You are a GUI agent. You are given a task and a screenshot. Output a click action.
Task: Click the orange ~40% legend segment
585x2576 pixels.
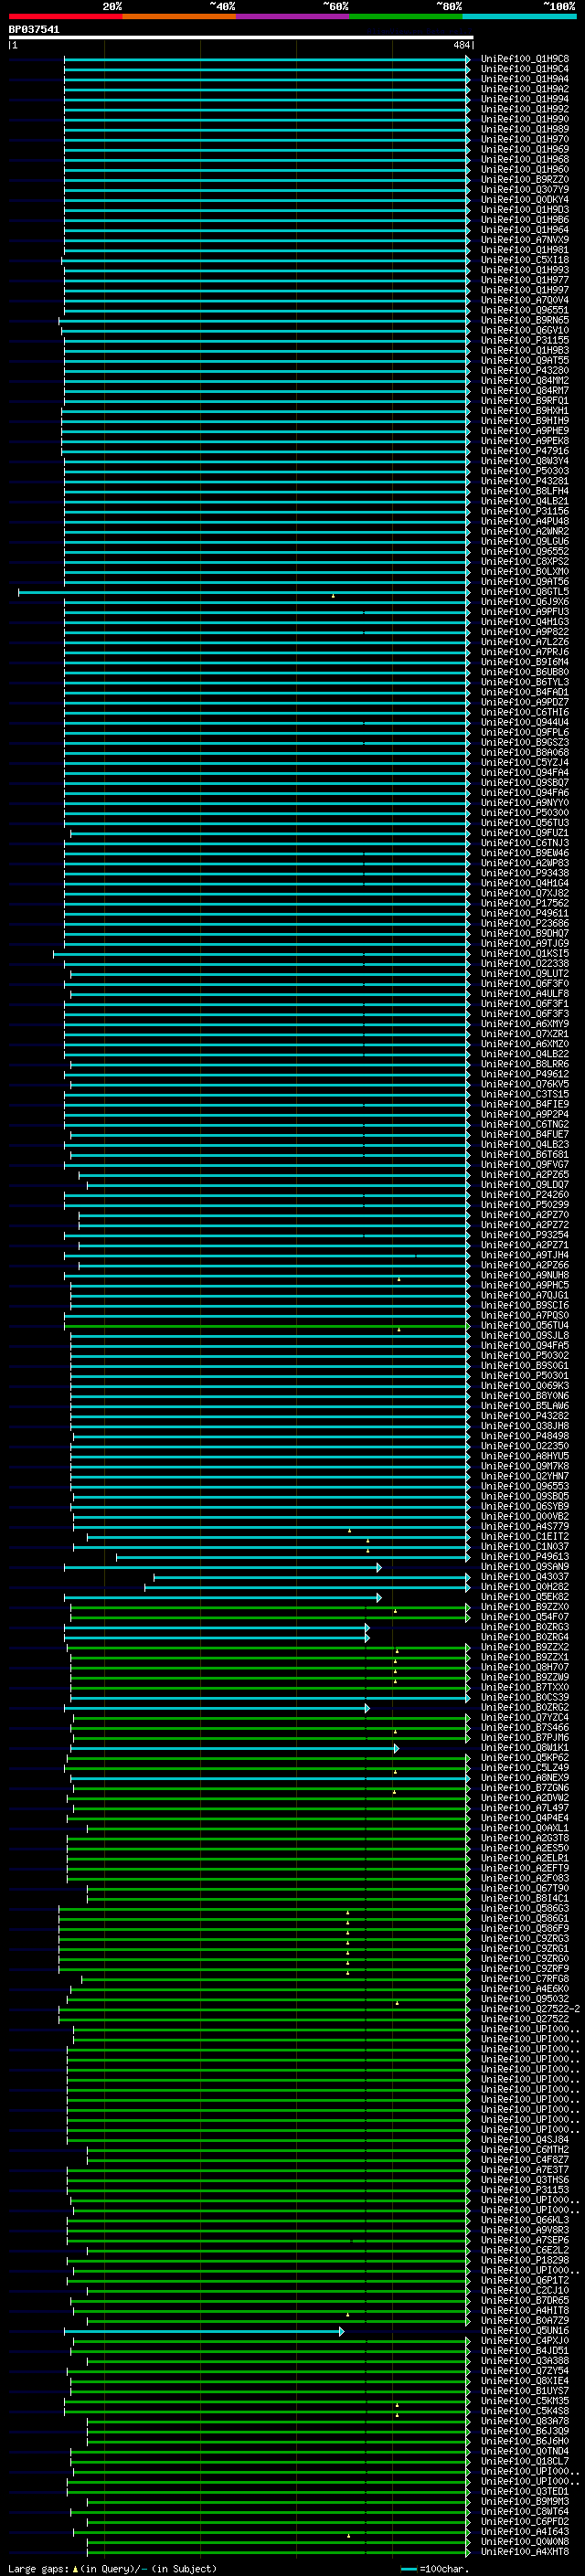pos(179,17)
